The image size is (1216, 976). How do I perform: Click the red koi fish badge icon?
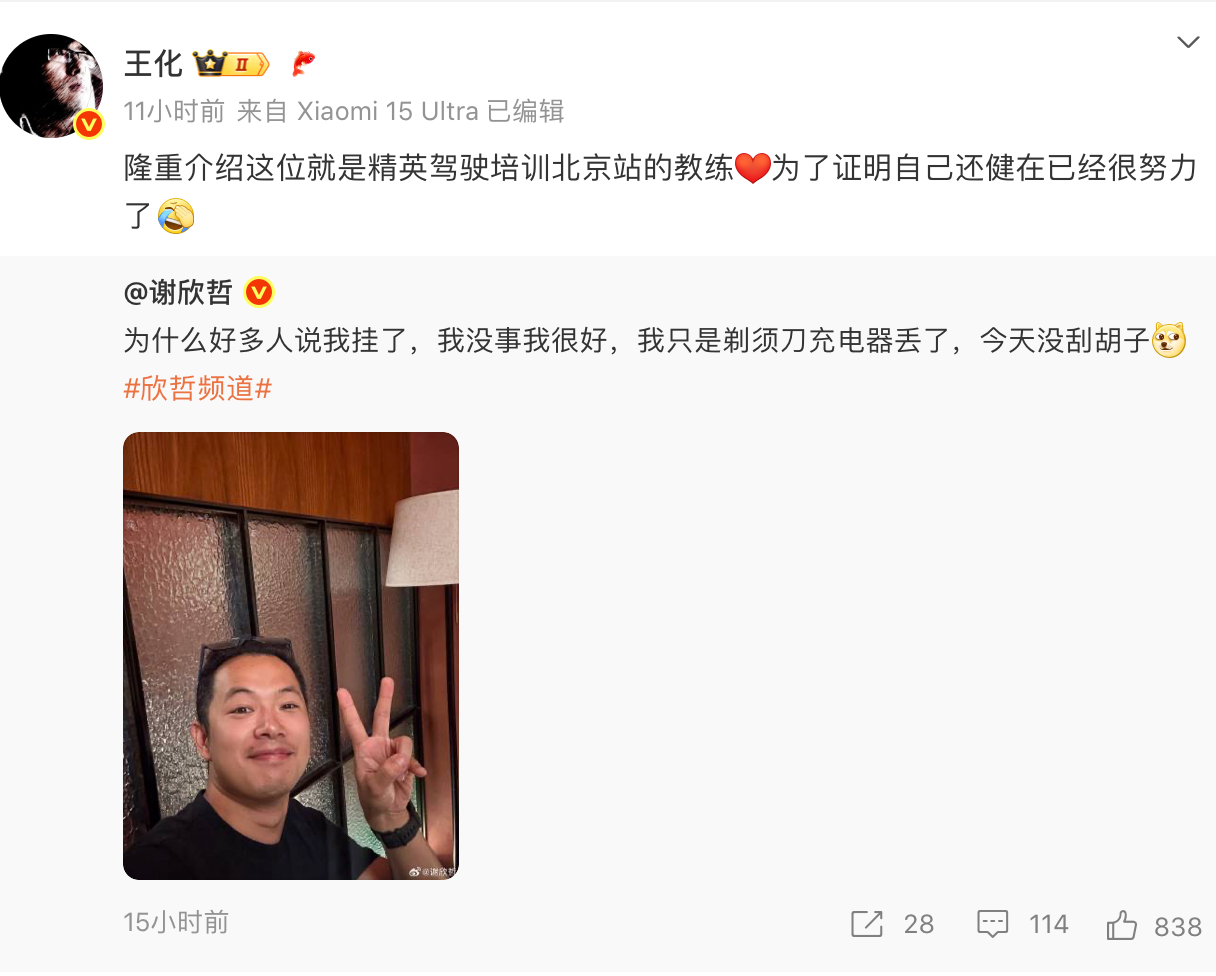click(x=303, y=64)
